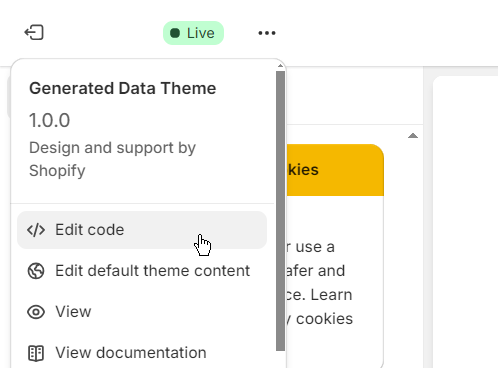Click the Design and support by Shopify text
Viewport: 498px width, 368px height.
click(x=112, y=159)
